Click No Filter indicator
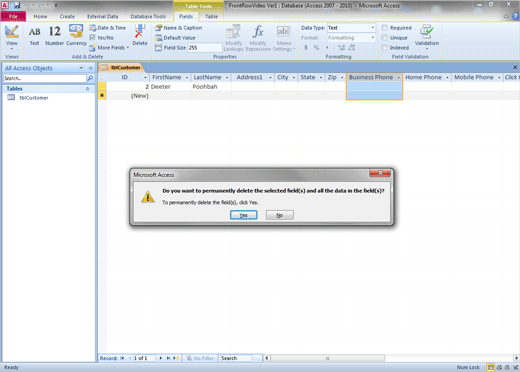The width and height of the screenshot is (520, 372). tap(200, 358)
